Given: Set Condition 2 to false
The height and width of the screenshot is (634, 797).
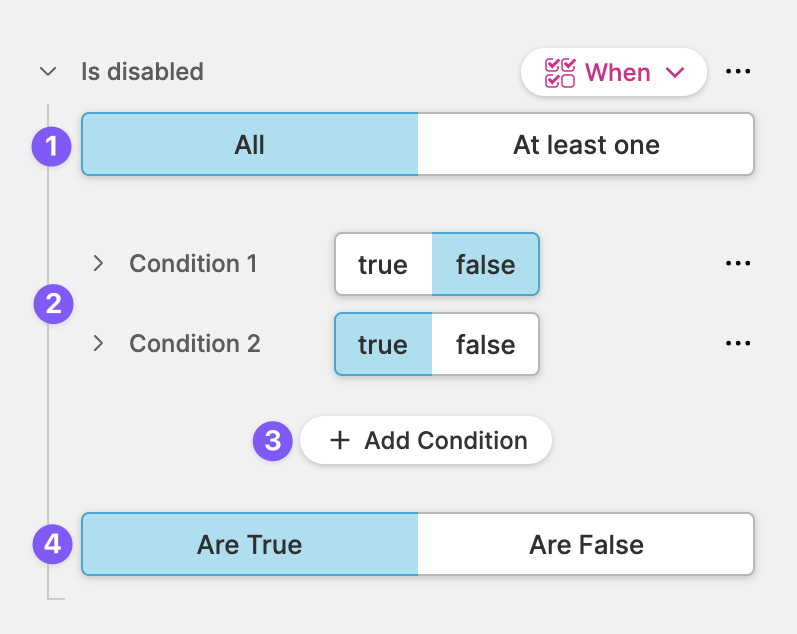Looking at the screenshot, I should [x=486, y=345].
